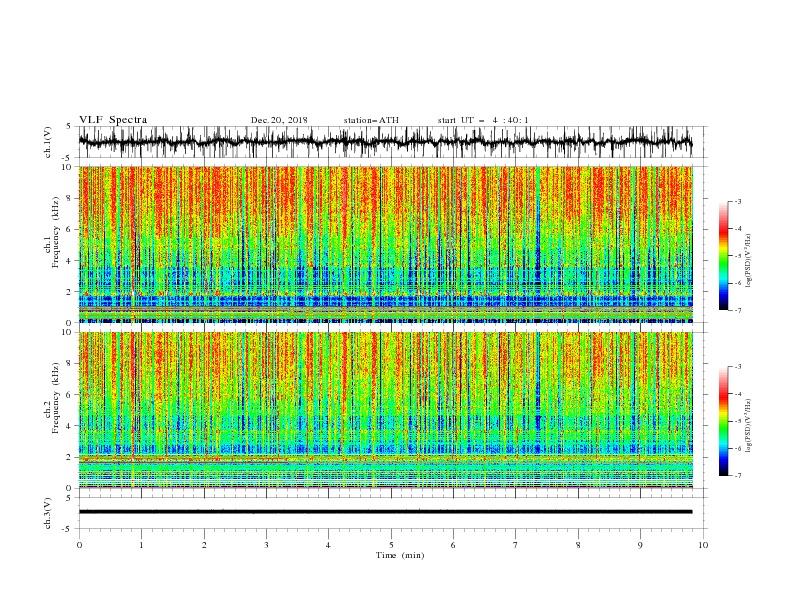Click the time axis tick label "1"
Viewport: 792px width, 612px height.
[x=141, y=545]
